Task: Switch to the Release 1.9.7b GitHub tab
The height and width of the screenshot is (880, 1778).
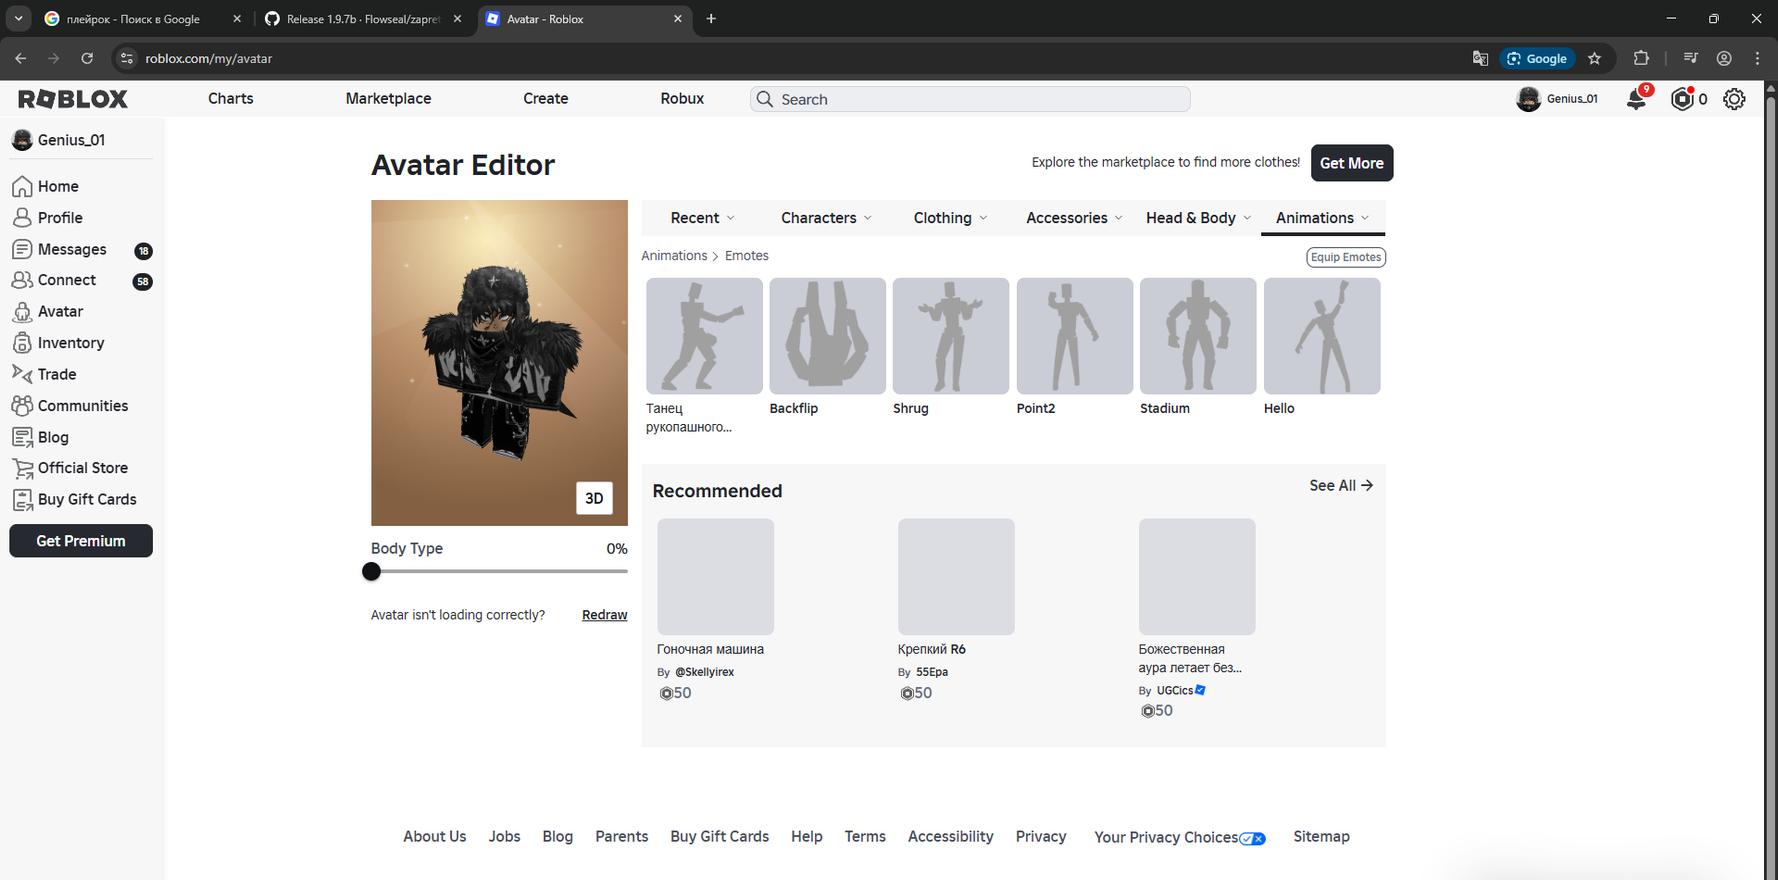Action: [x=362, y=19]
